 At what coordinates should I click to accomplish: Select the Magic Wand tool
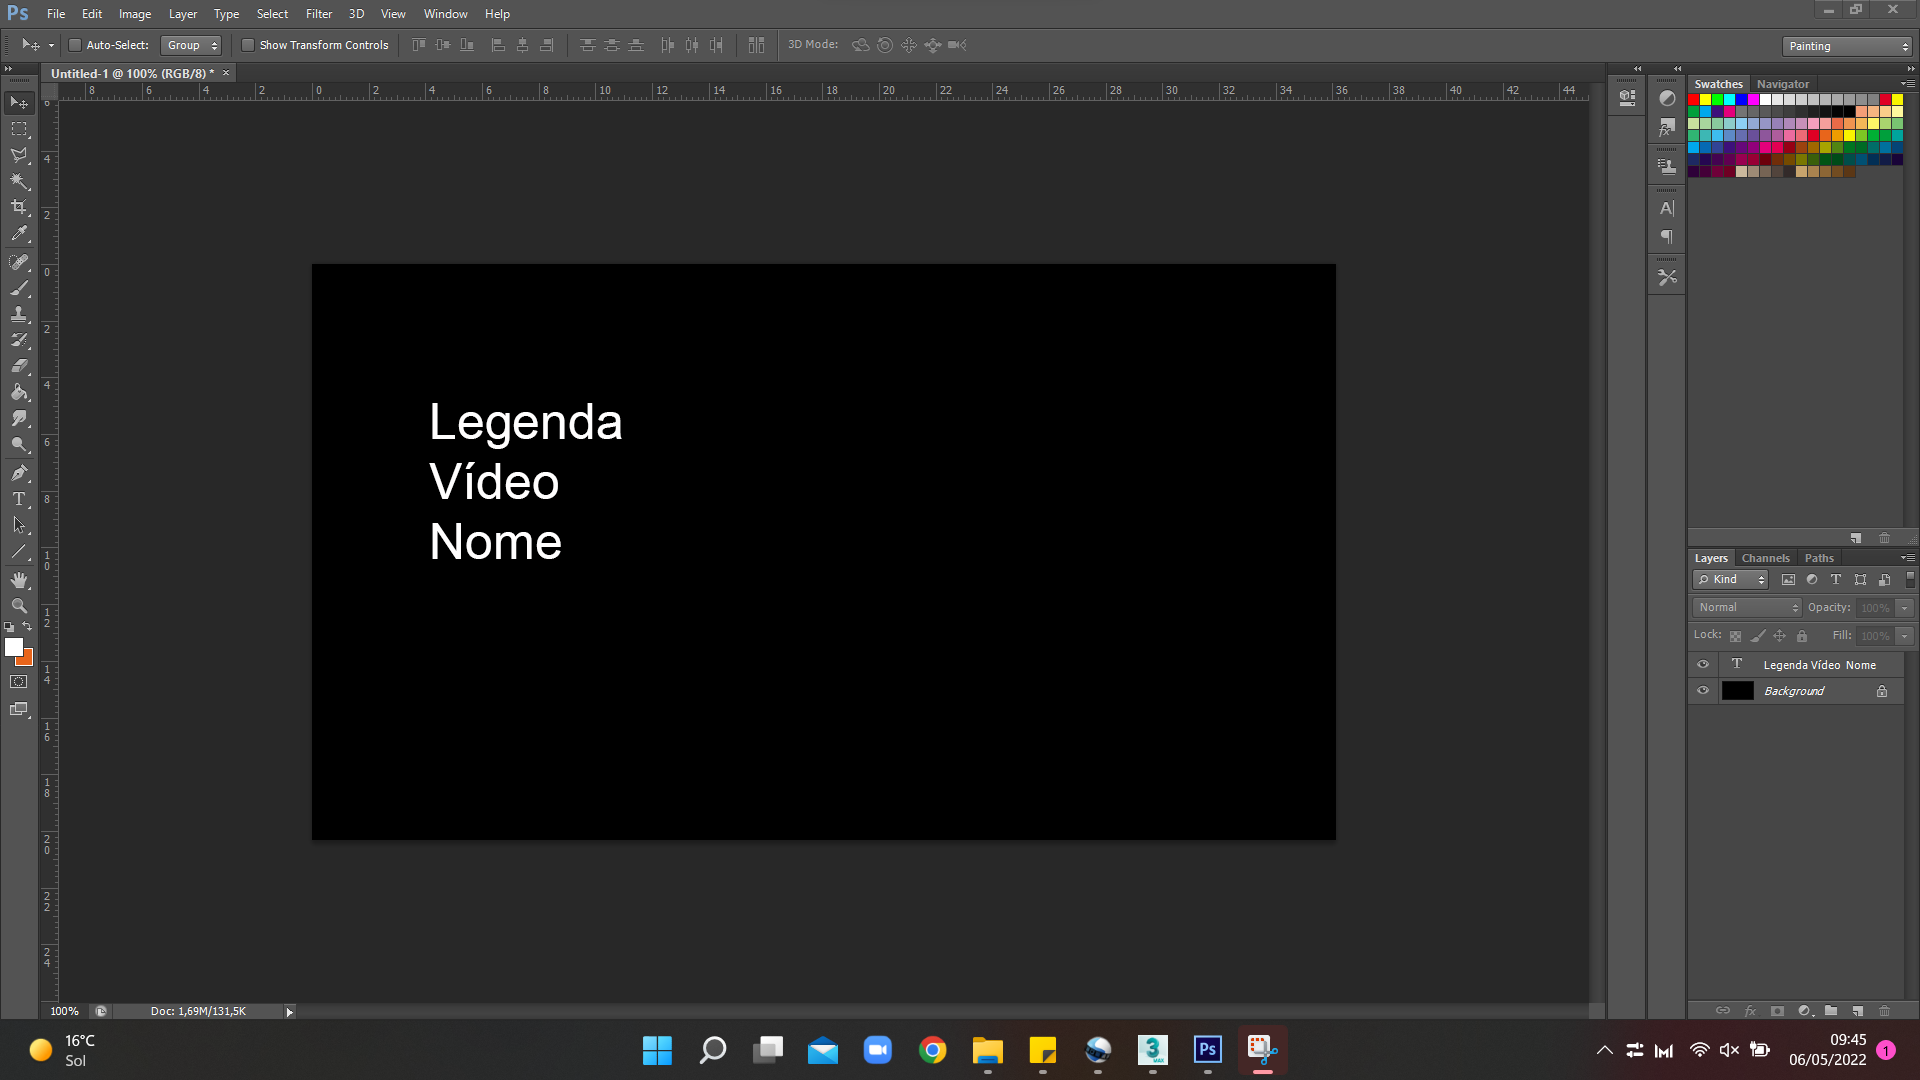click(19, 181)
